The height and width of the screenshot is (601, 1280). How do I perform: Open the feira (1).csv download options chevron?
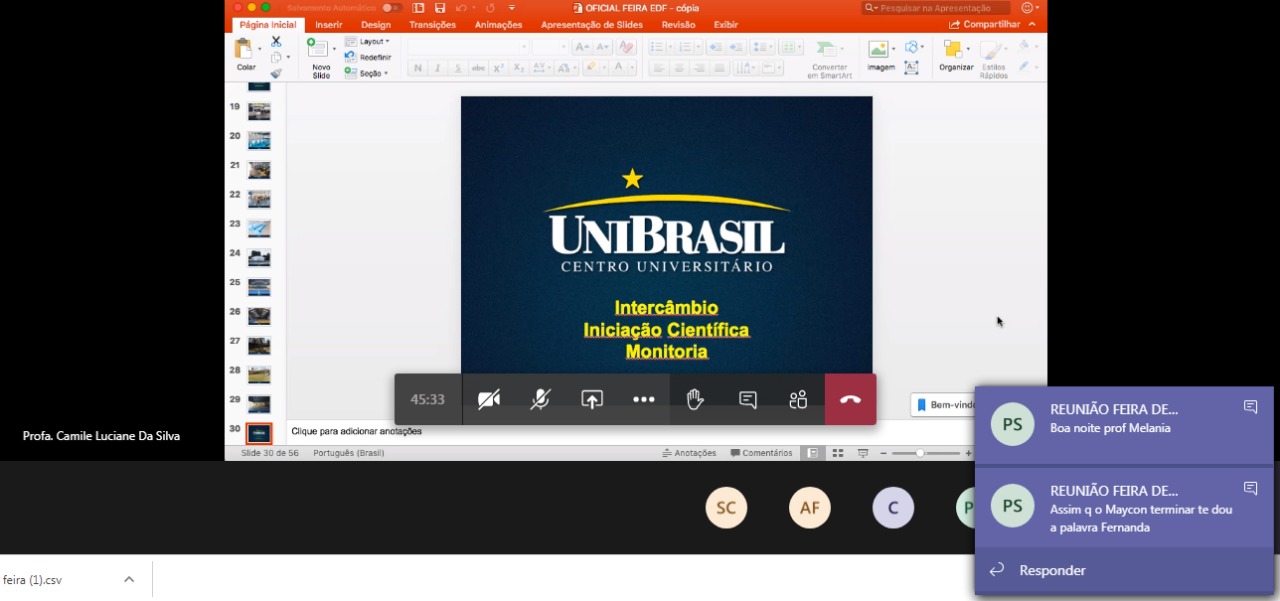point(128,579)
